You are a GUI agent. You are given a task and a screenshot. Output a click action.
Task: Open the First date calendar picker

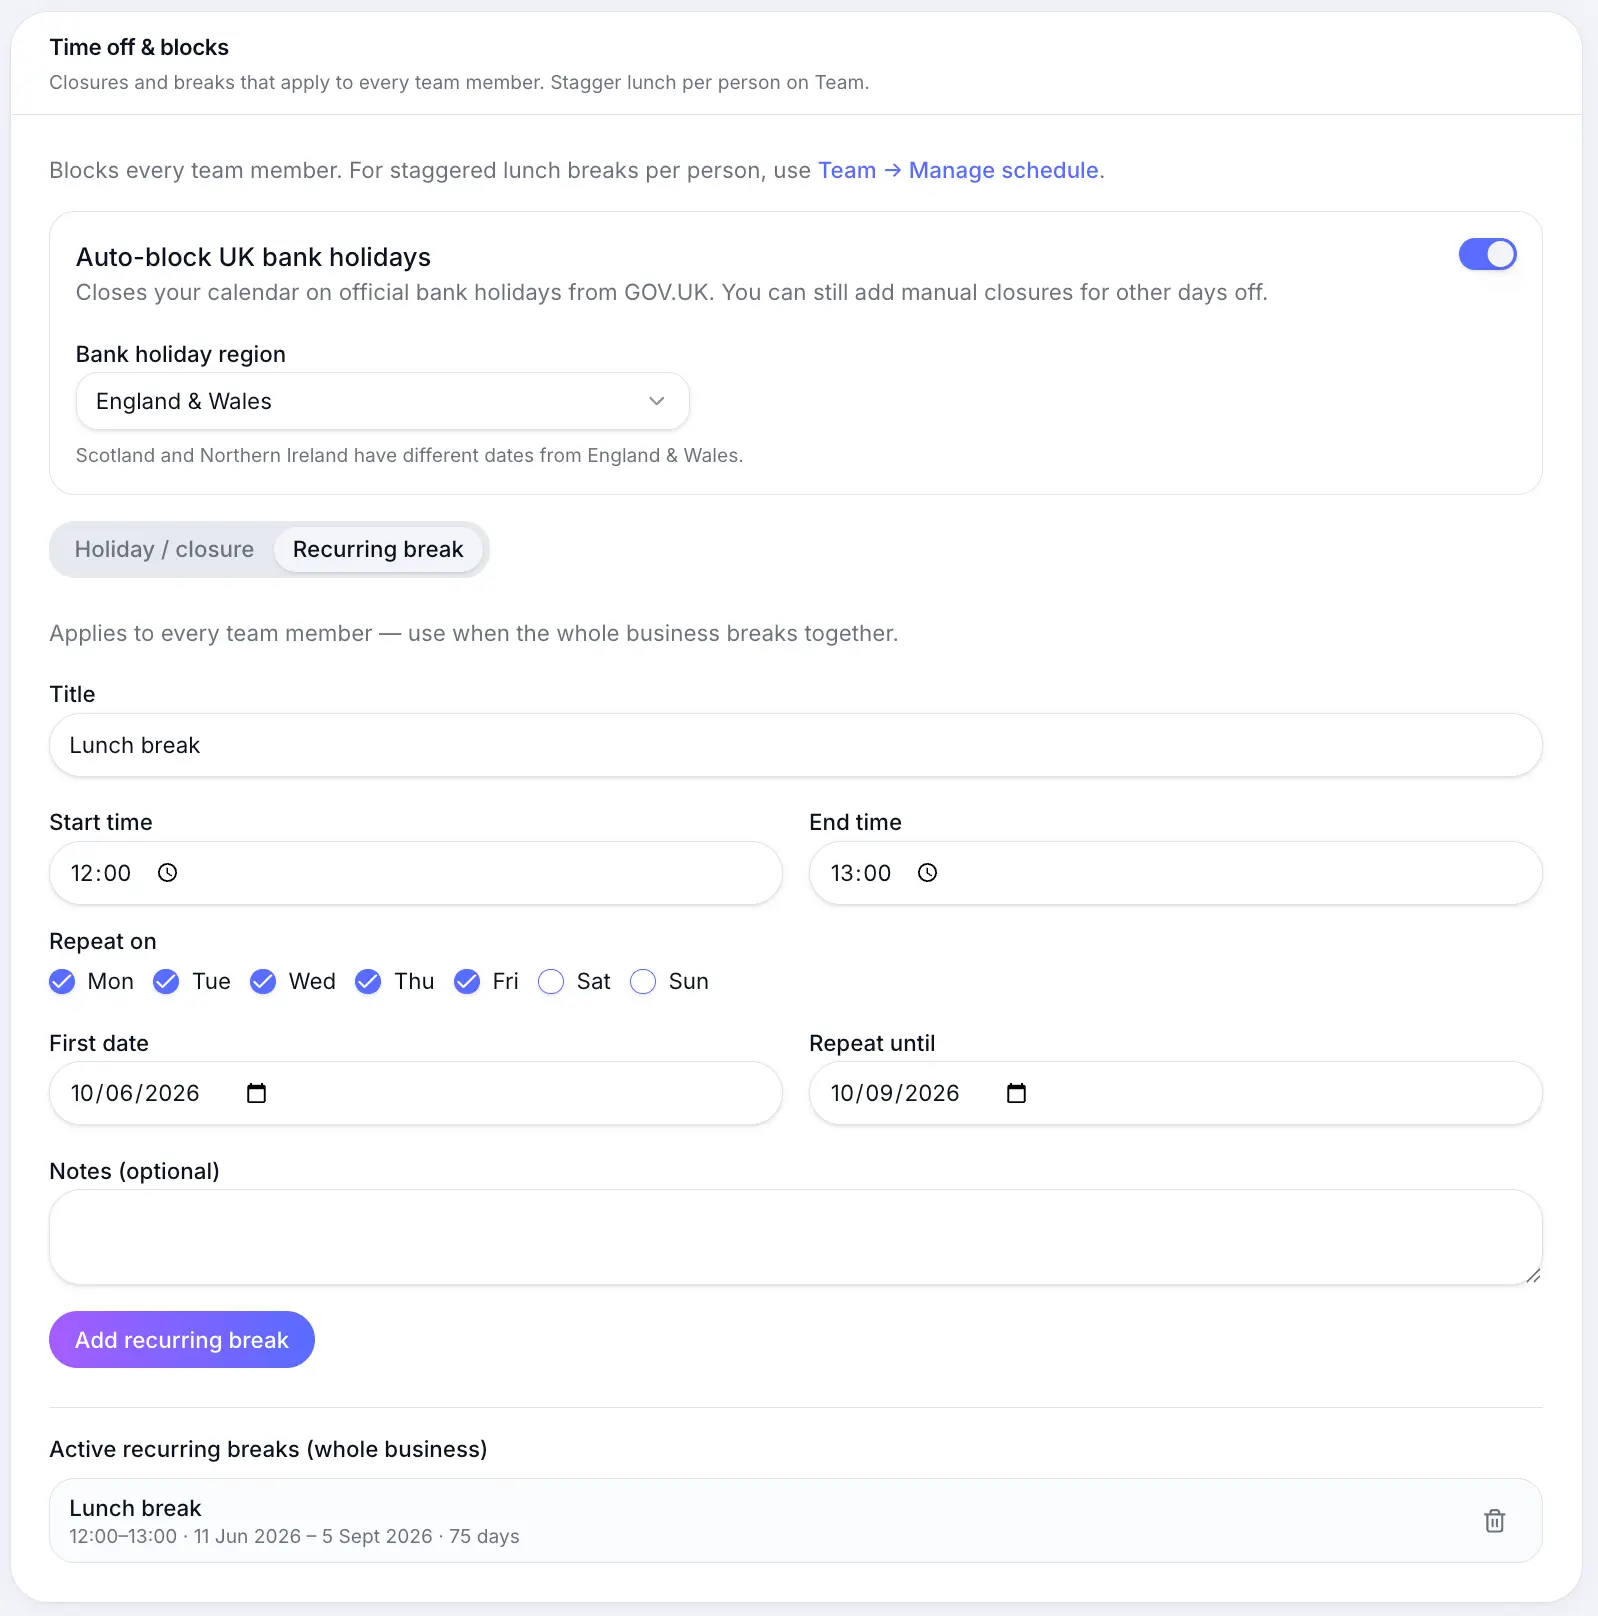coord(257,1093)
